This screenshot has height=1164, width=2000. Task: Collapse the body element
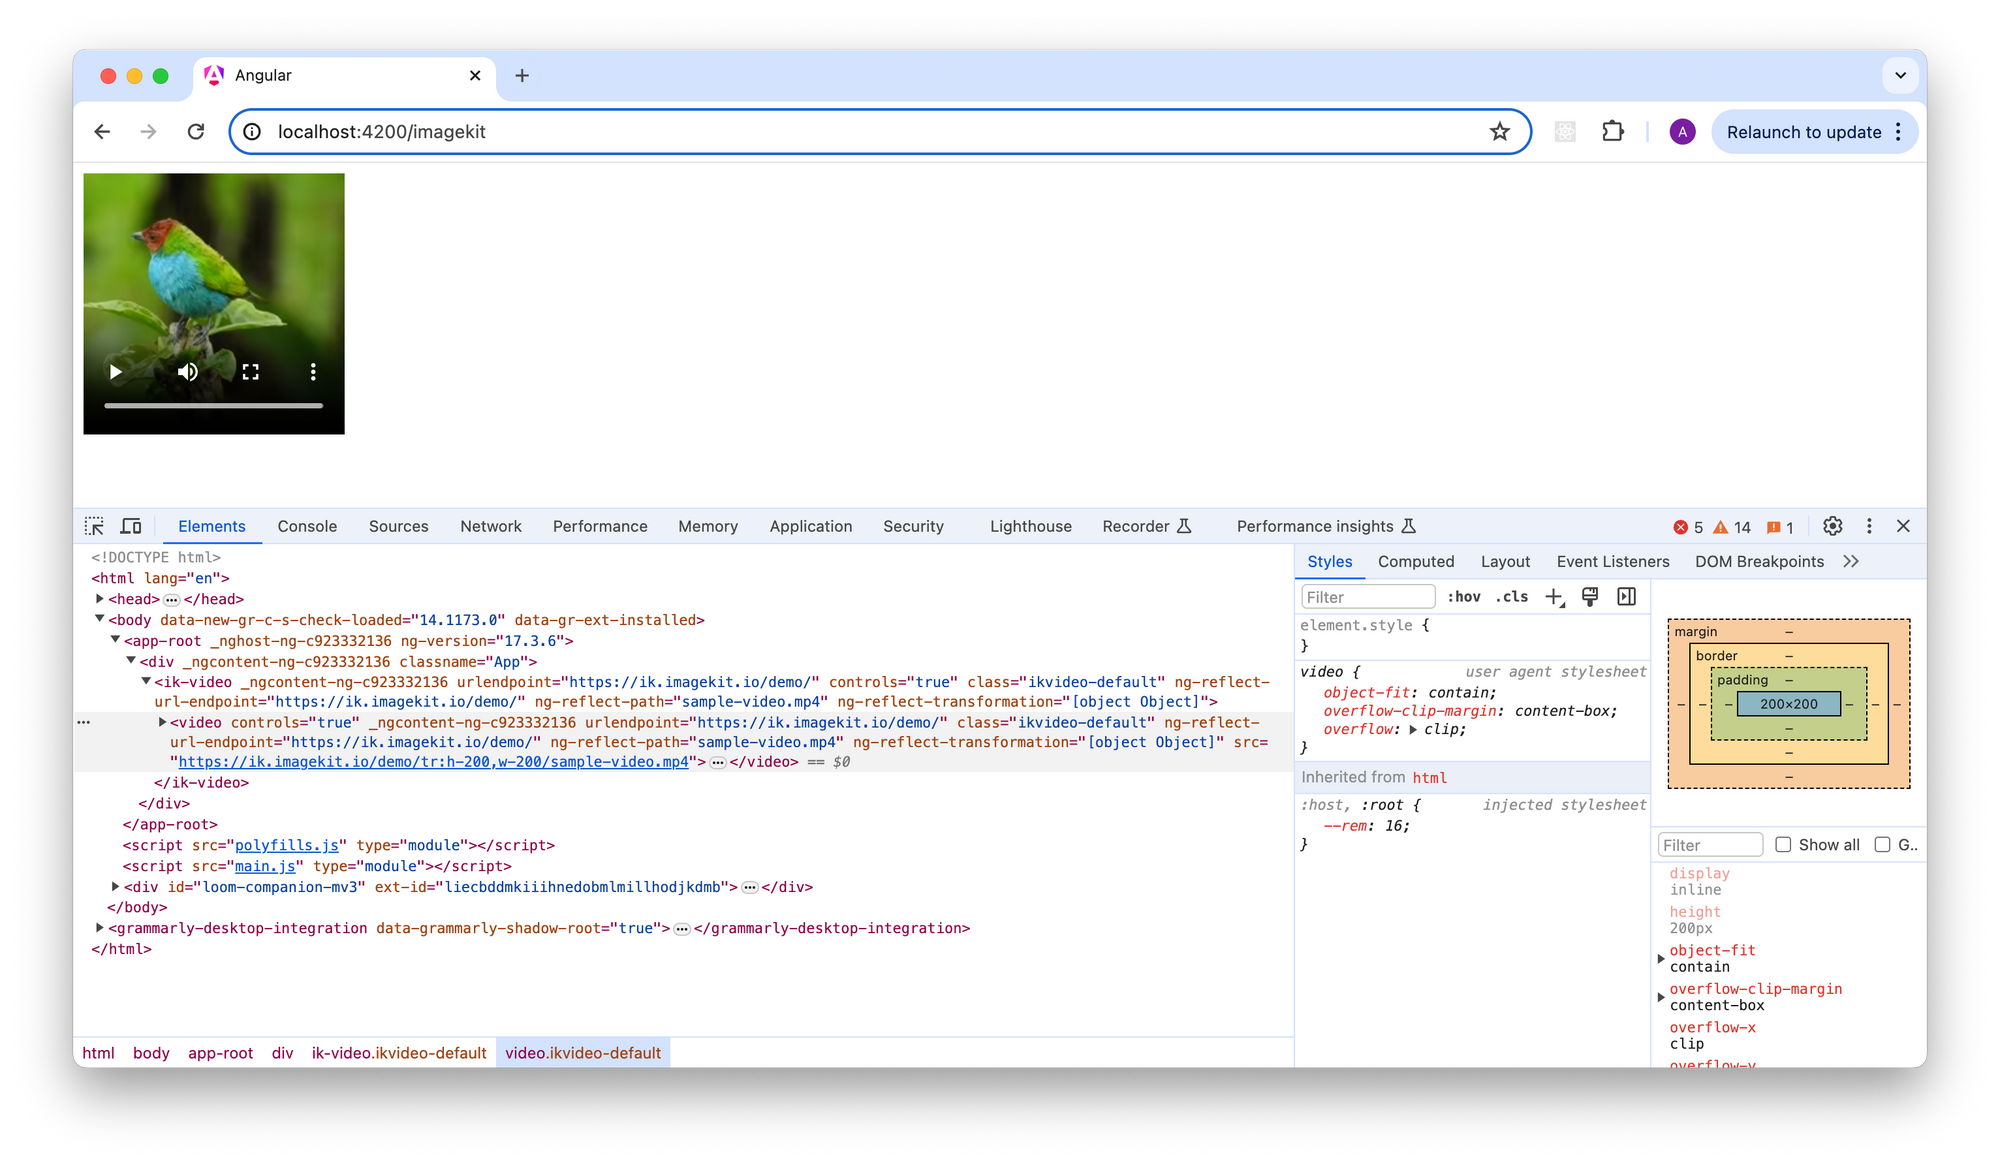(100, 619)
